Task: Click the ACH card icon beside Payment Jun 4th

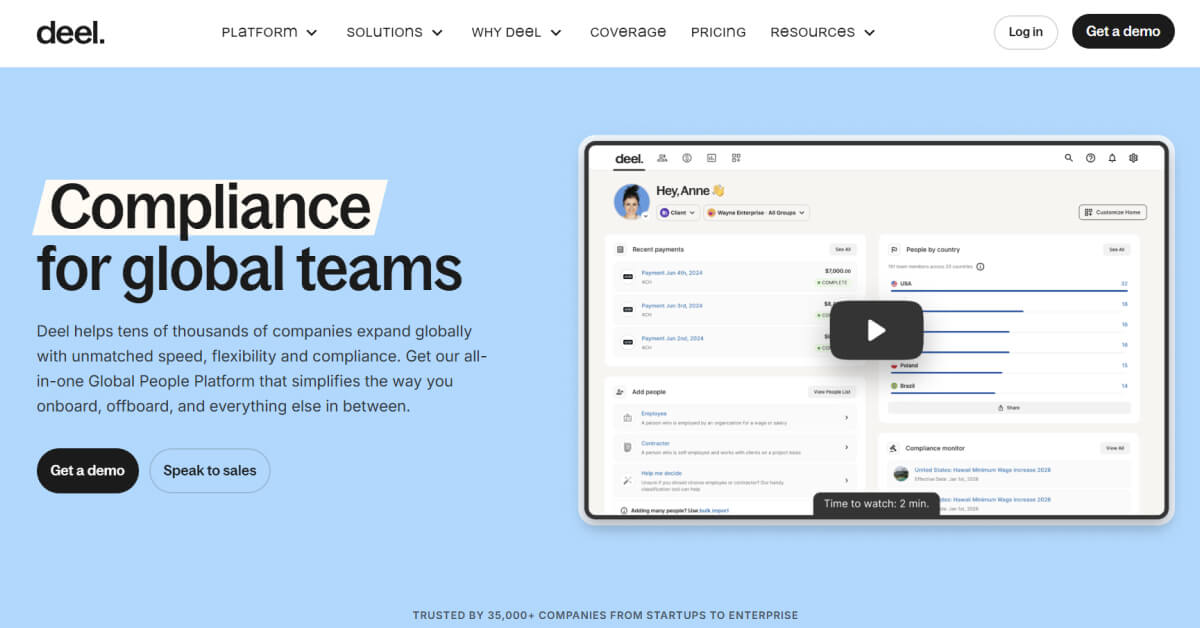Action: pos(628,276)
